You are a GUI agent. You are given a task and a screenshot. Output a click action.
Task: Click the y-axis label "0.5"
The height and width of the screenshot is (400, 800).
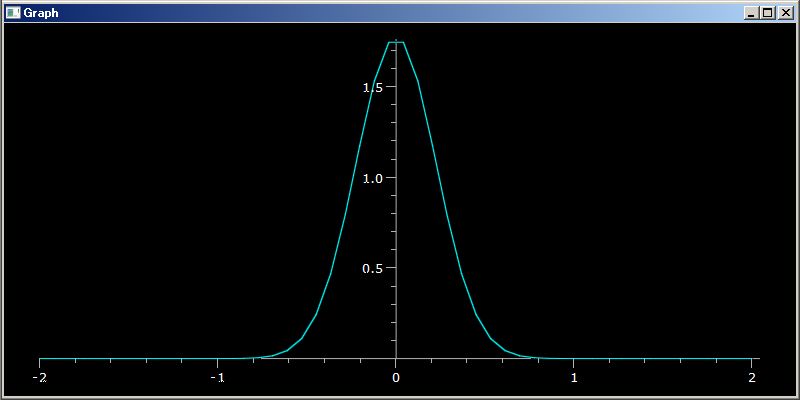(x=372, y=268)
